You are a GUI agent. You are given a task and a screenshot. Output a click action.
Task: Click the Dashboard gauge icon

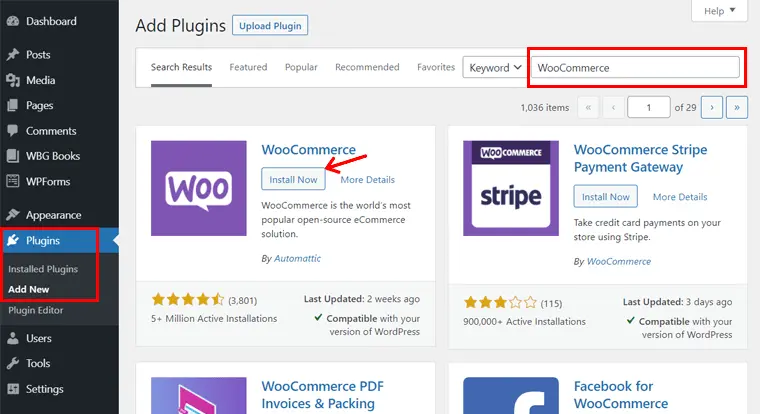pos(13,21)
